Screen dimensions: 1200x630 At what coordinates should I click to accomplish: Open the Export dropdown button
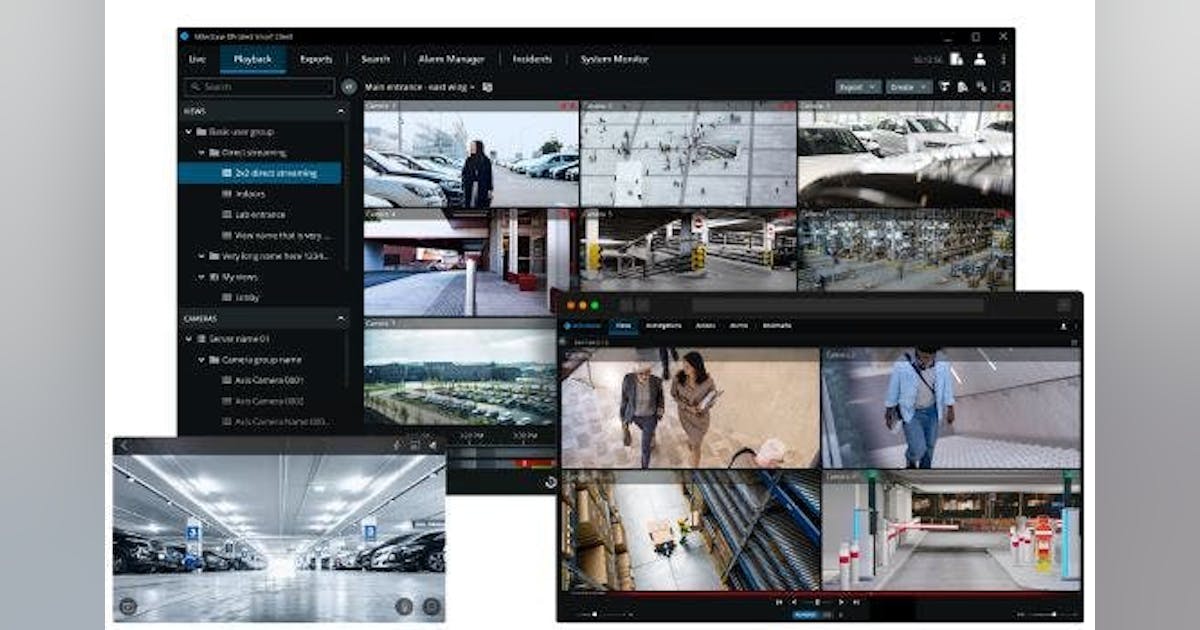click(x=858, y=87)
